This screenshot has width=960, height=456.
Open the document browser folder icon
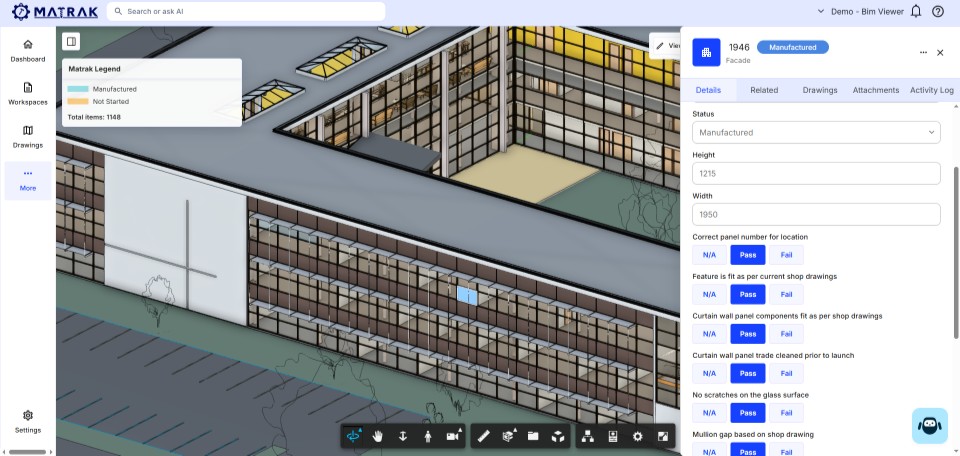tap(533, 436)
